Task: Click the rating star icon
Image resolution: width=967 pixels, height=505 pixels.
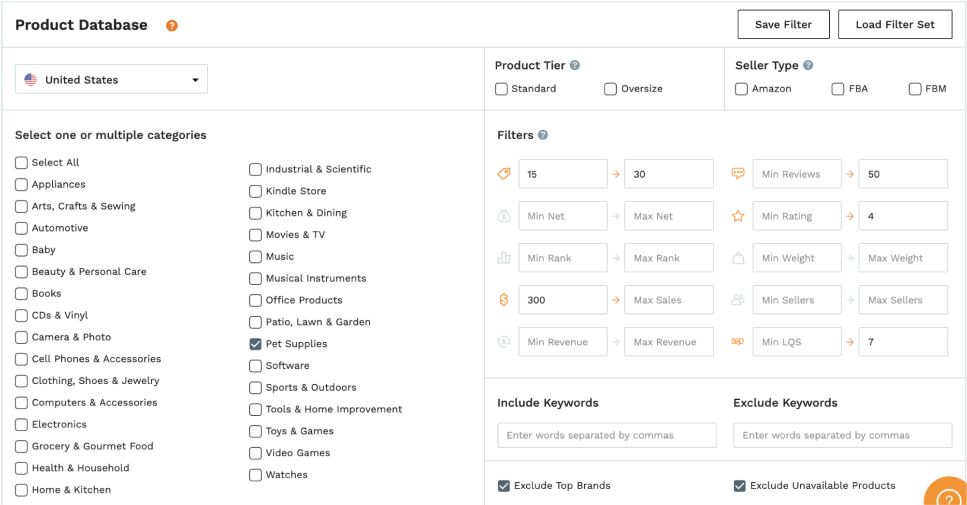Action: coord(738,216)
